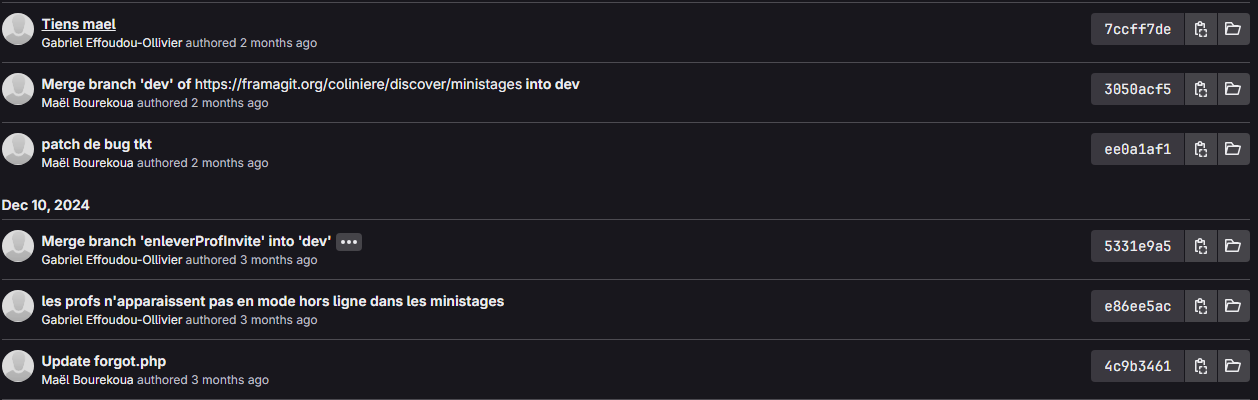Copy commit SHA ee0a1af1 to clipboard
1258x400 pixels.
1200,149
